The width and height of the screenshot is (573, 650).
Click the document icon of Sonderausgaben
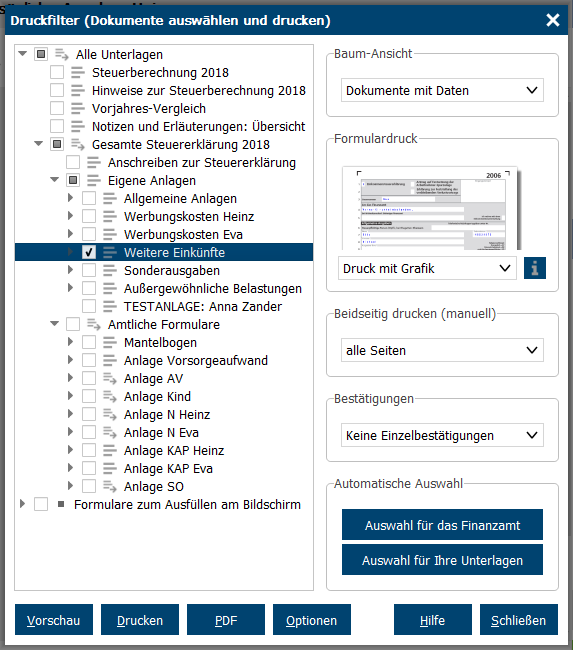(x=110, y=270)
